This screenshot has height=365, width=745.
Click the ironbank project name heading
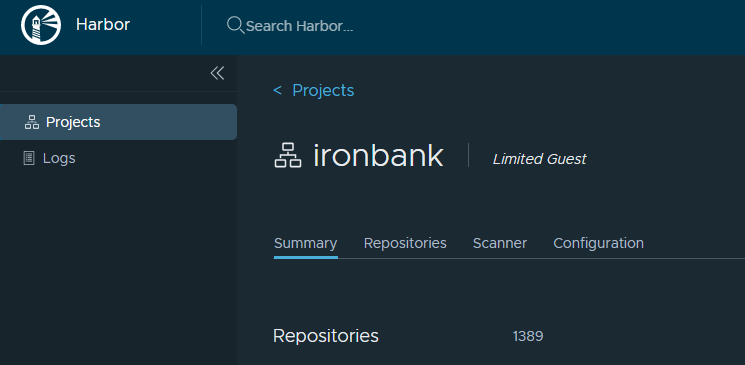[x=378, y=155]
